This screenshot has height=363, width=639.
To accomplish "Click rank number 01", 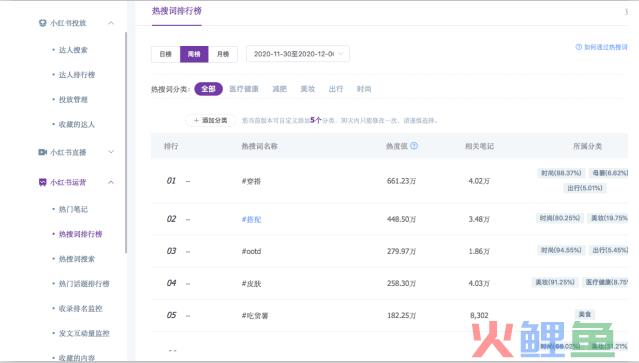I will 171,180.
